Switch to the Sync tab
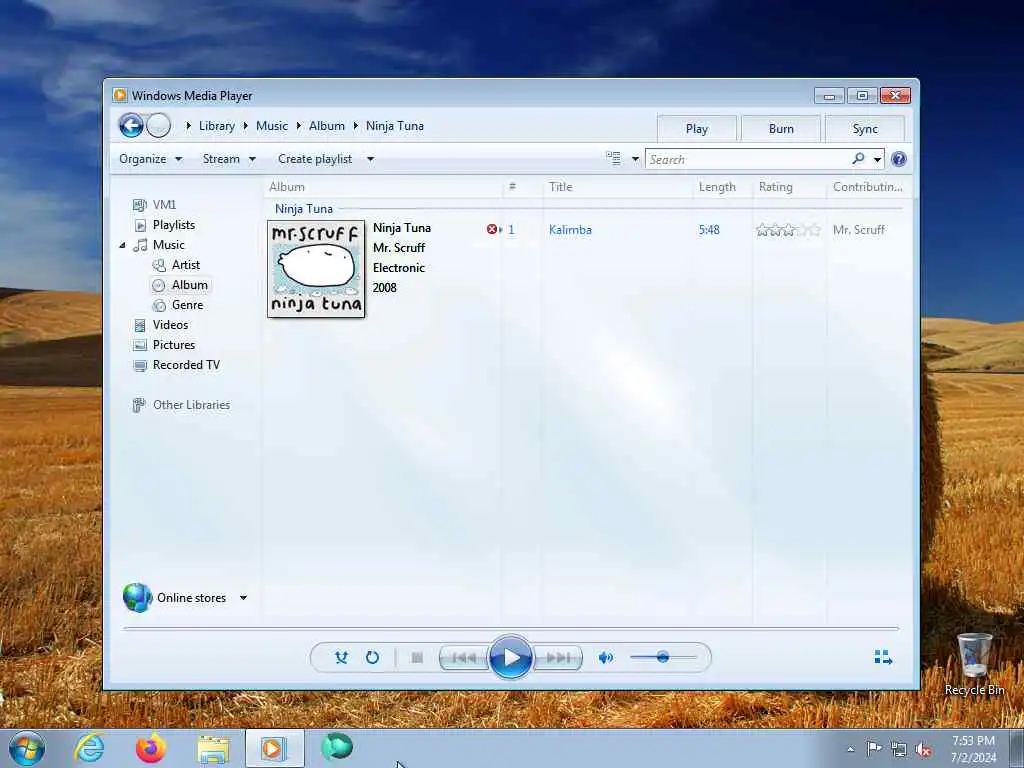1024x768 pixels. pyautogui.click(x=865, y=129)
